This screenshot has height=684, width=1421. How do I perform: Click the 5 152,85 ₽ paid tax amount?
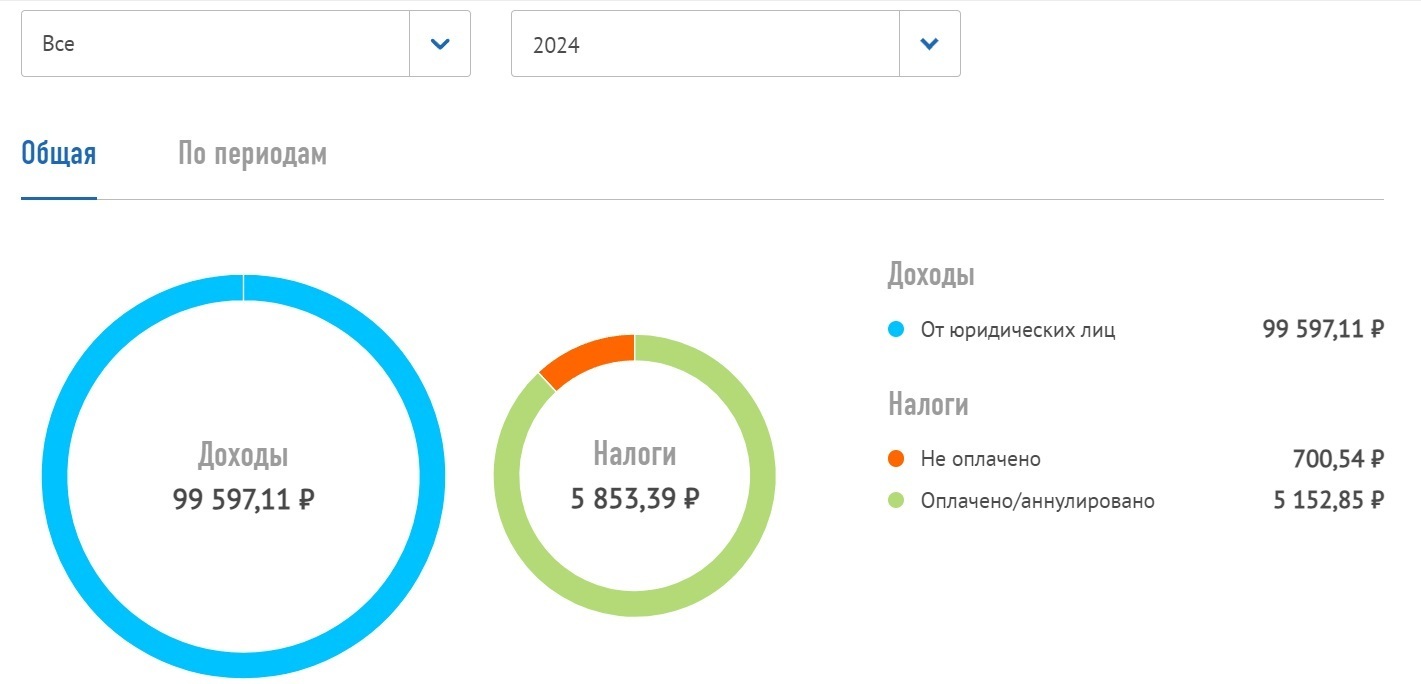click(1328, 501)
